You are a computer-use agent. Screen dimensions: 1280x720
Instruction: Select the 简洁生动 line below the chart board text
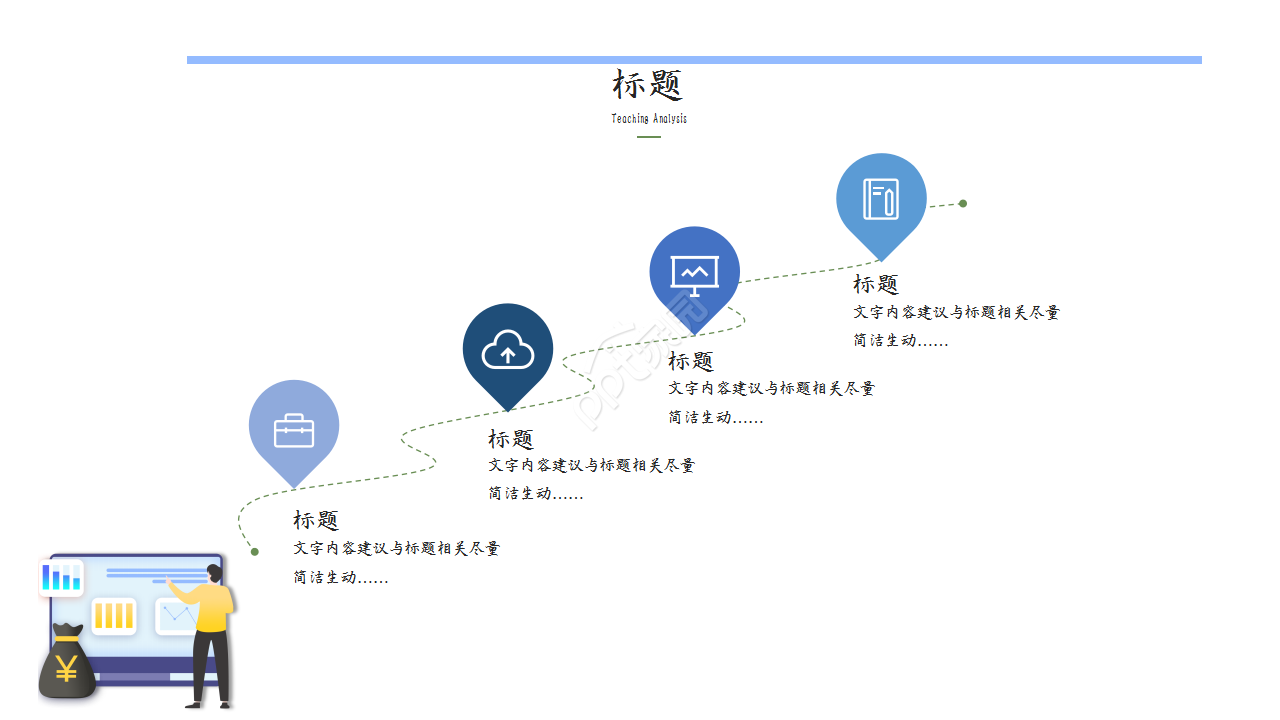(x=716, y=417)
